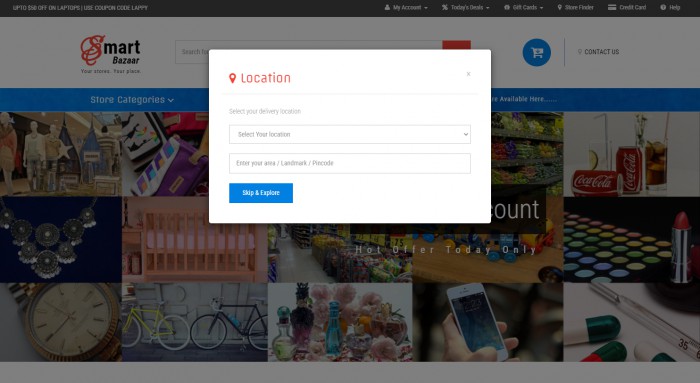Expand the Today's Deals menu
Image resolution: width=700 pixels, height=383 pixels.
[465, 8]
